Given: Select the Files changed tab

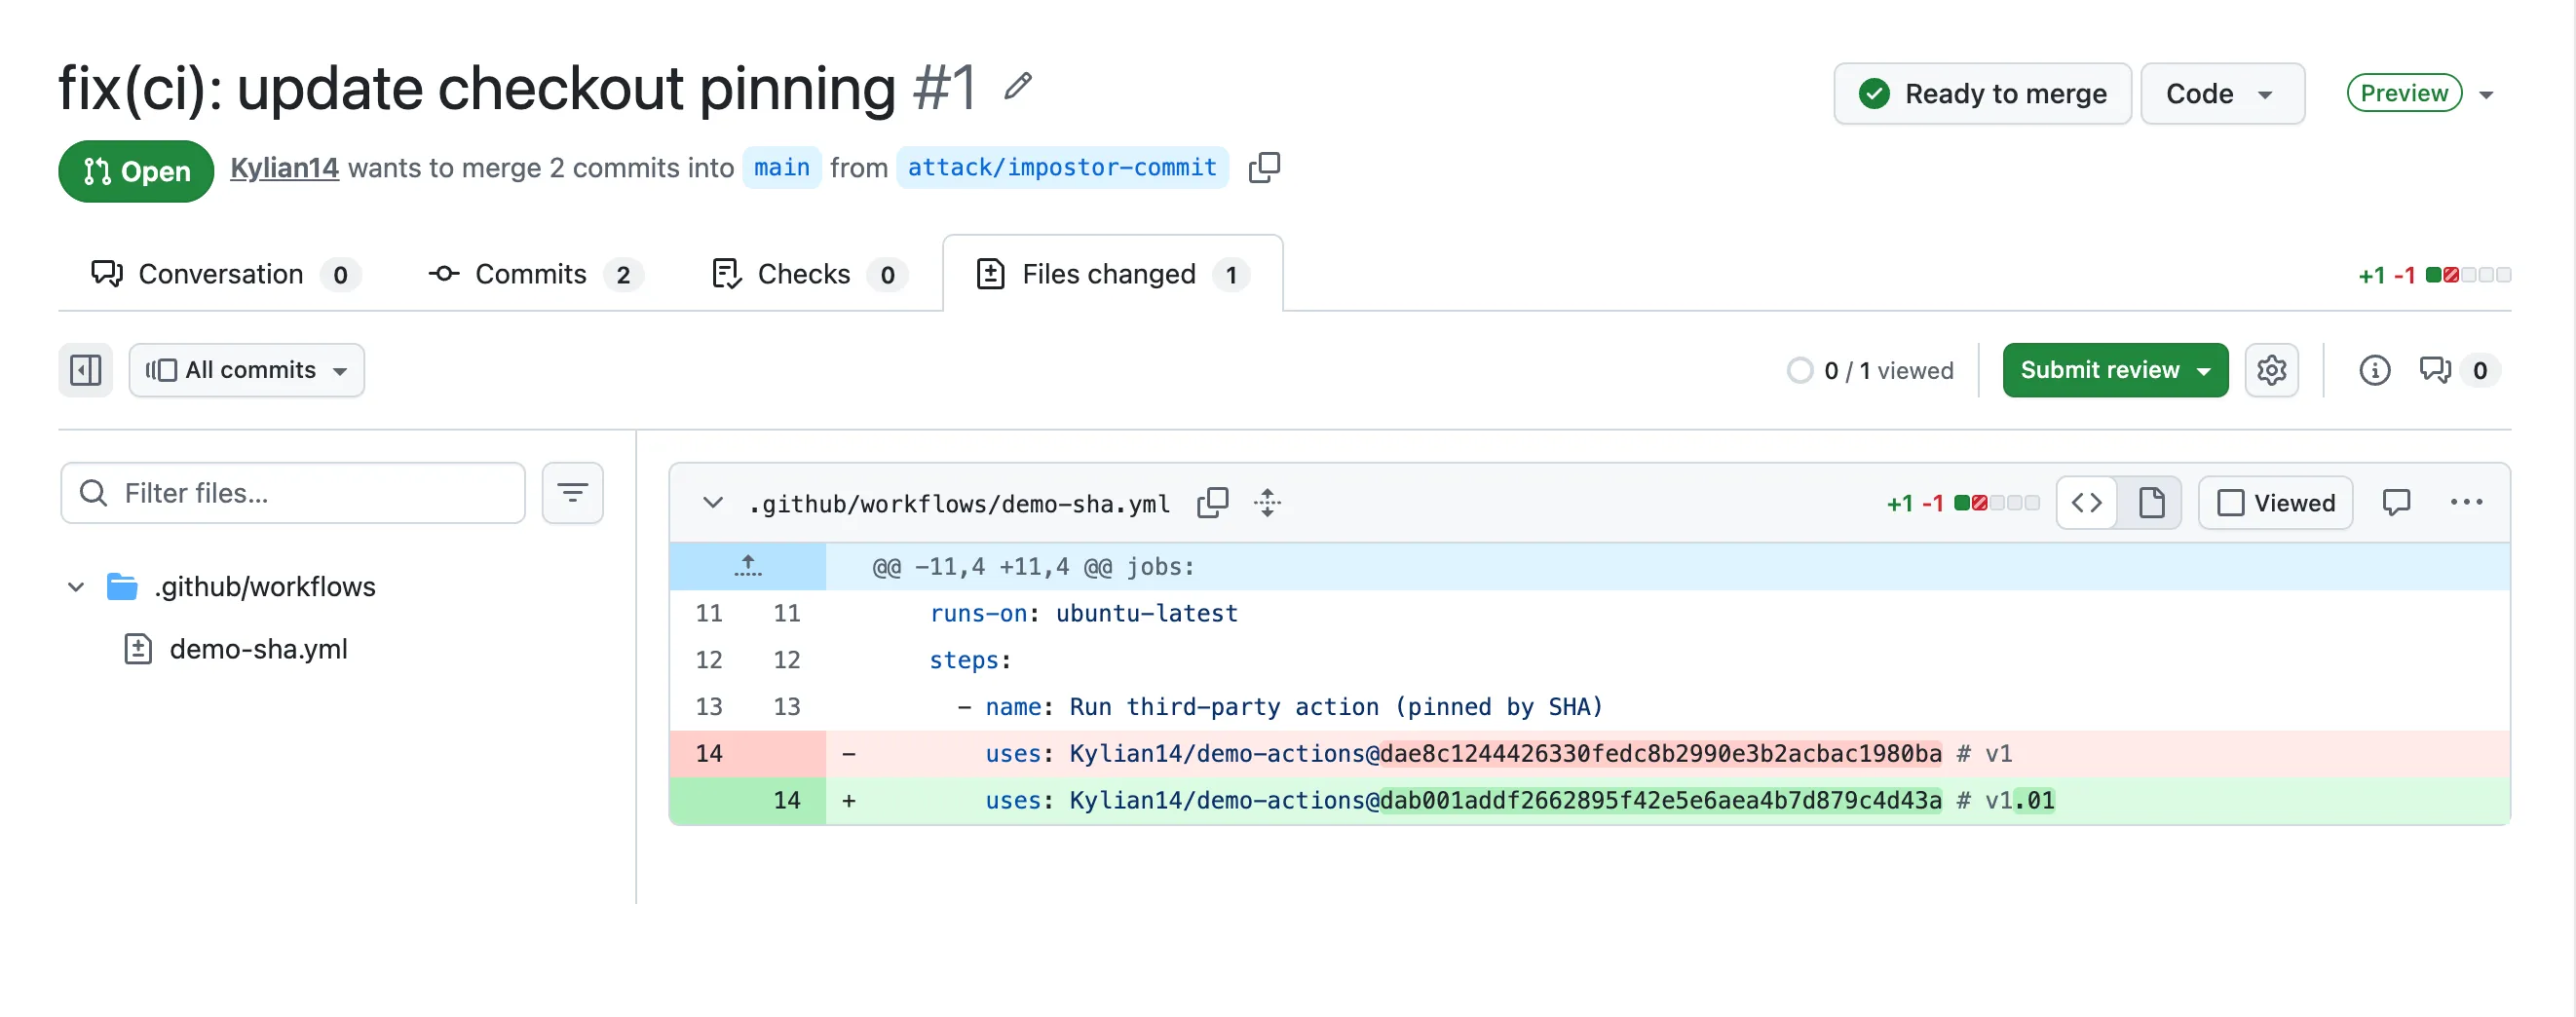Looking at the screenshot, I should (x=1112, y=274).
